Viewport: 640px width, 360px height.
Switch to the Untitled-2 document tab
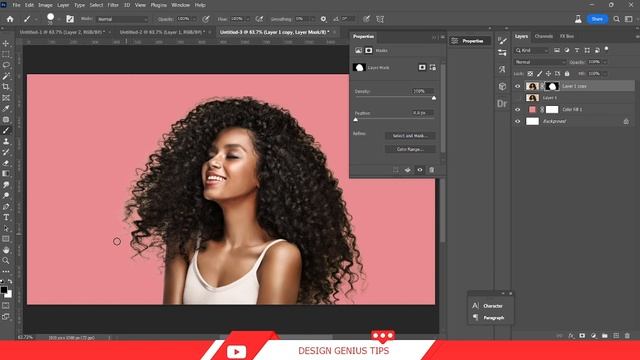click(x=162, y=32)
